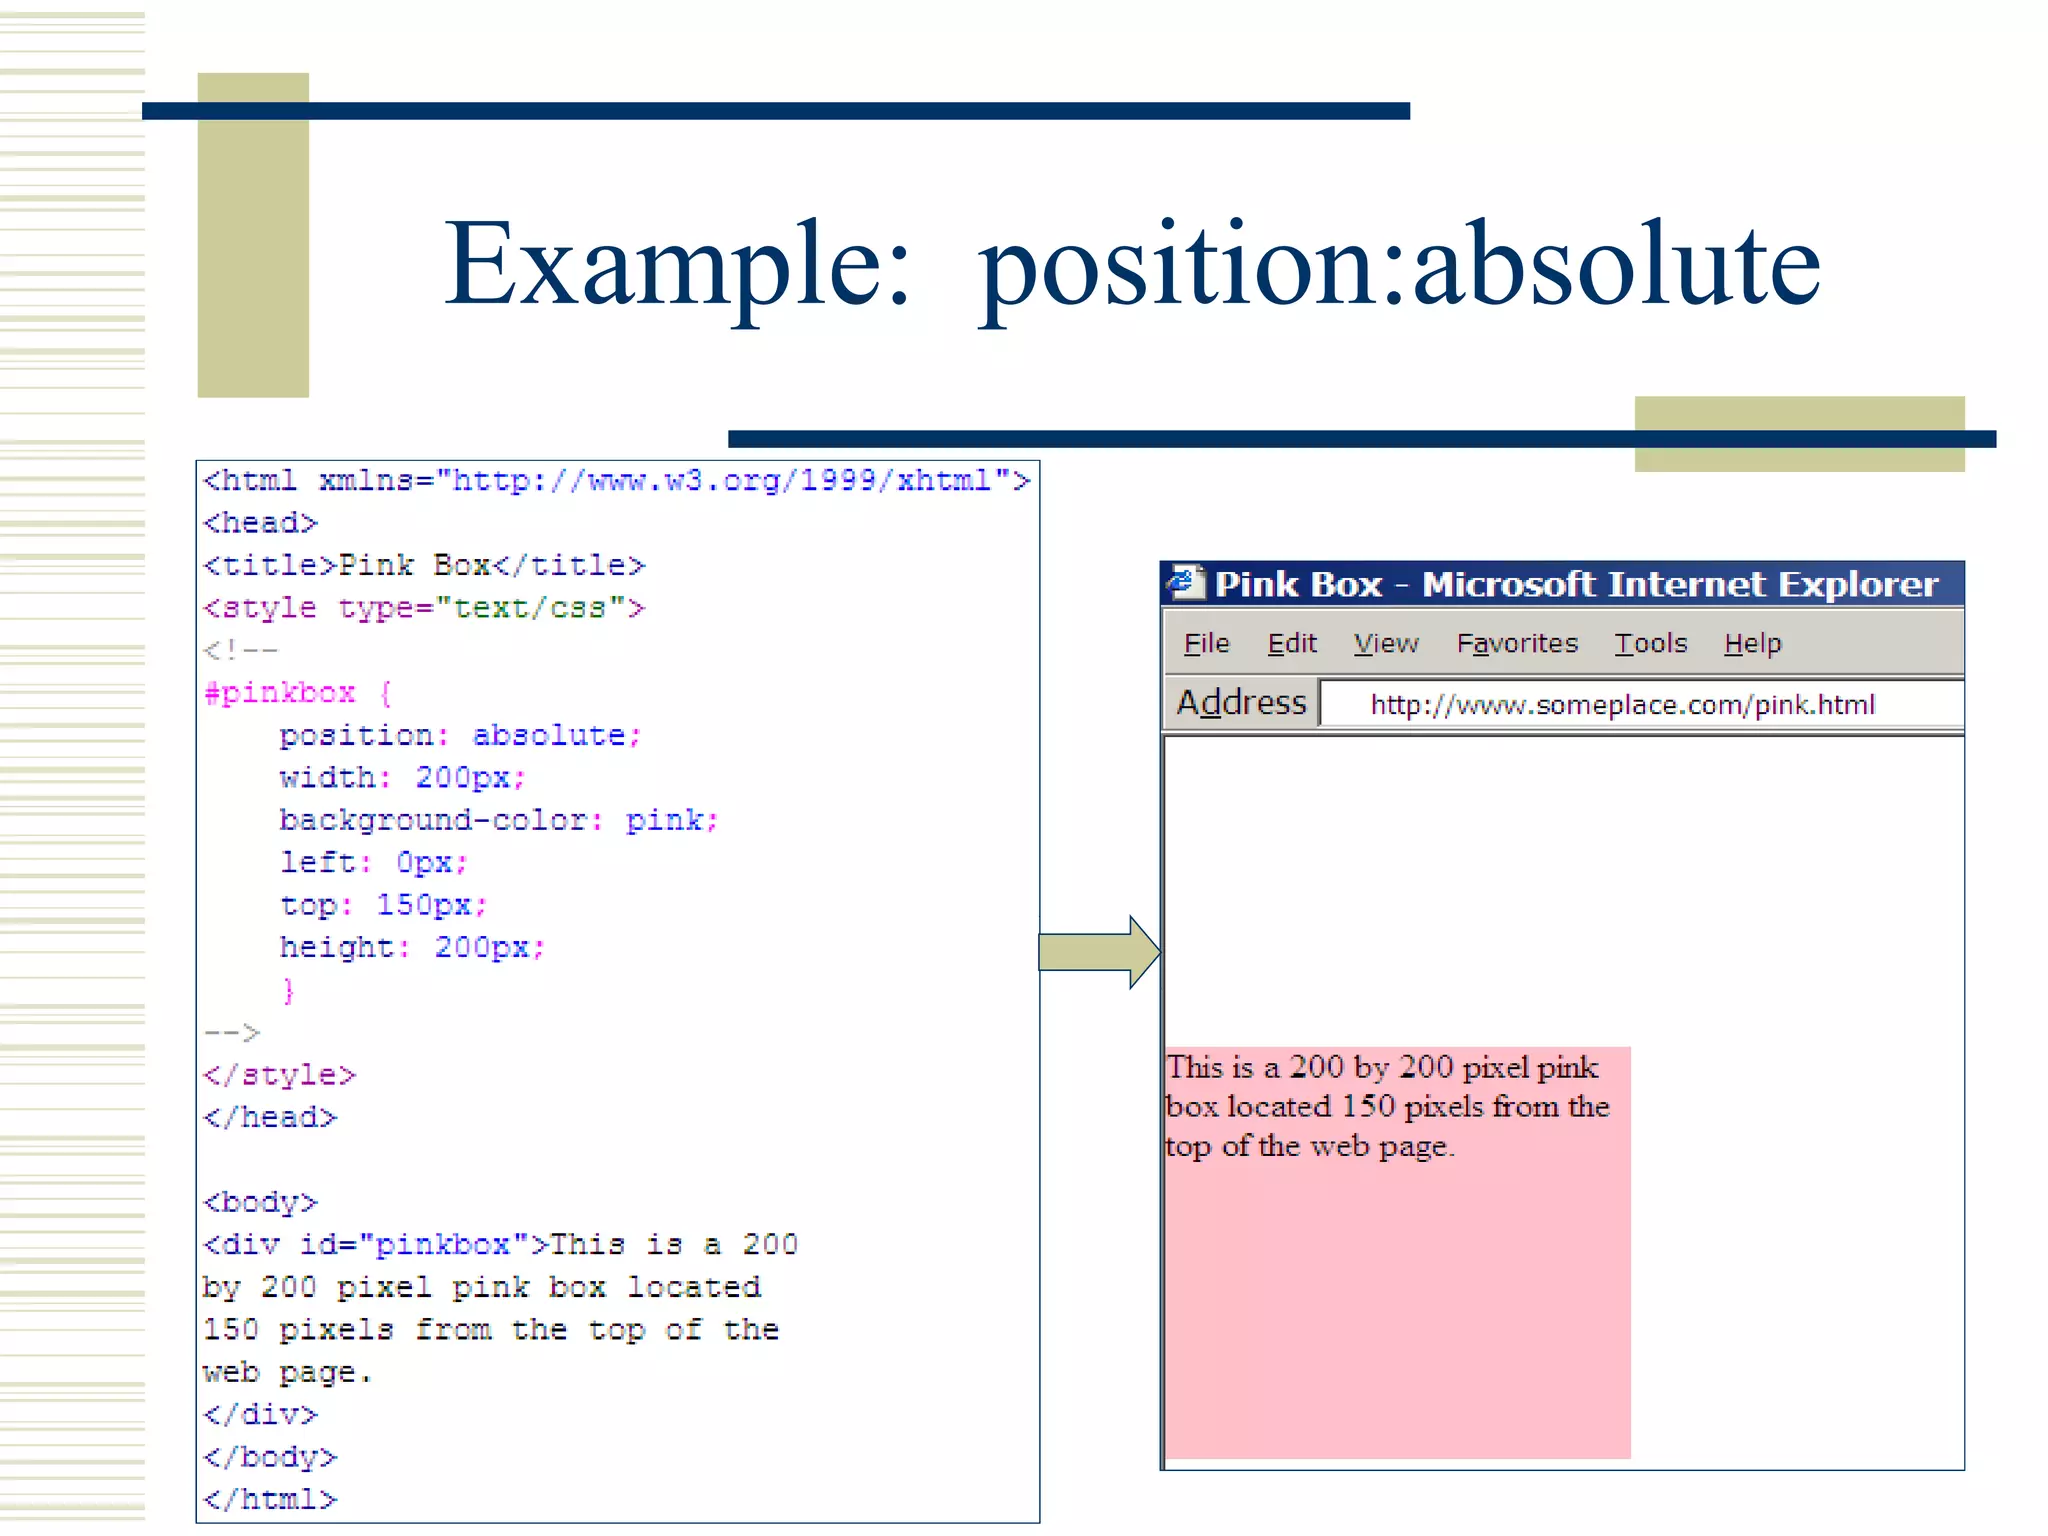The width and height of the screenshot is (2048, 1536).
Task: Open the File menu
Action: 1206,643
